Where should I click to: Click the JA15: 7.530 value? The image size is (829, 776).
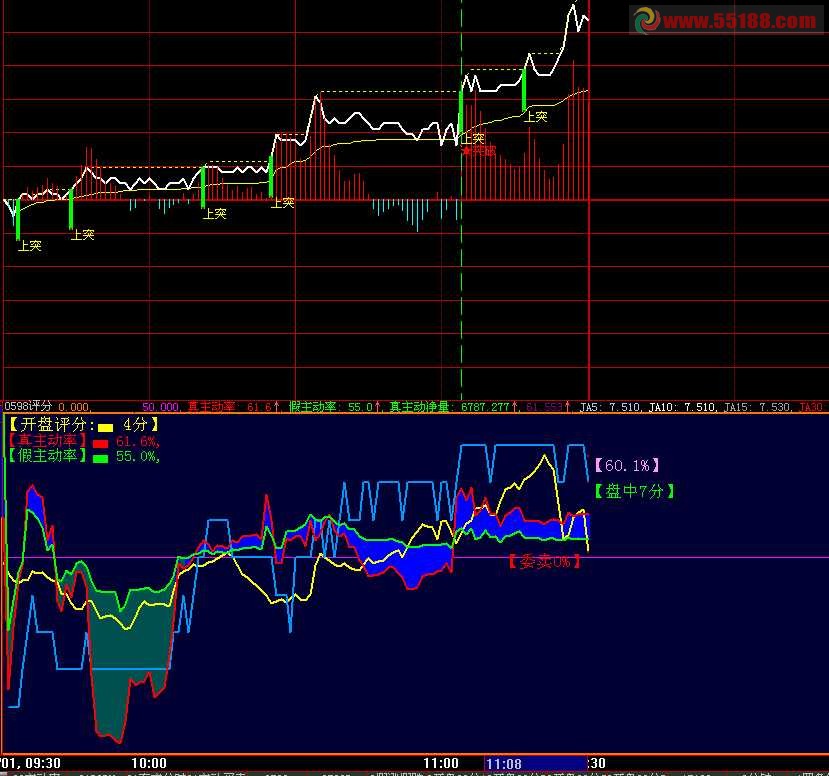pyautogui.click(x=757, y=407)
